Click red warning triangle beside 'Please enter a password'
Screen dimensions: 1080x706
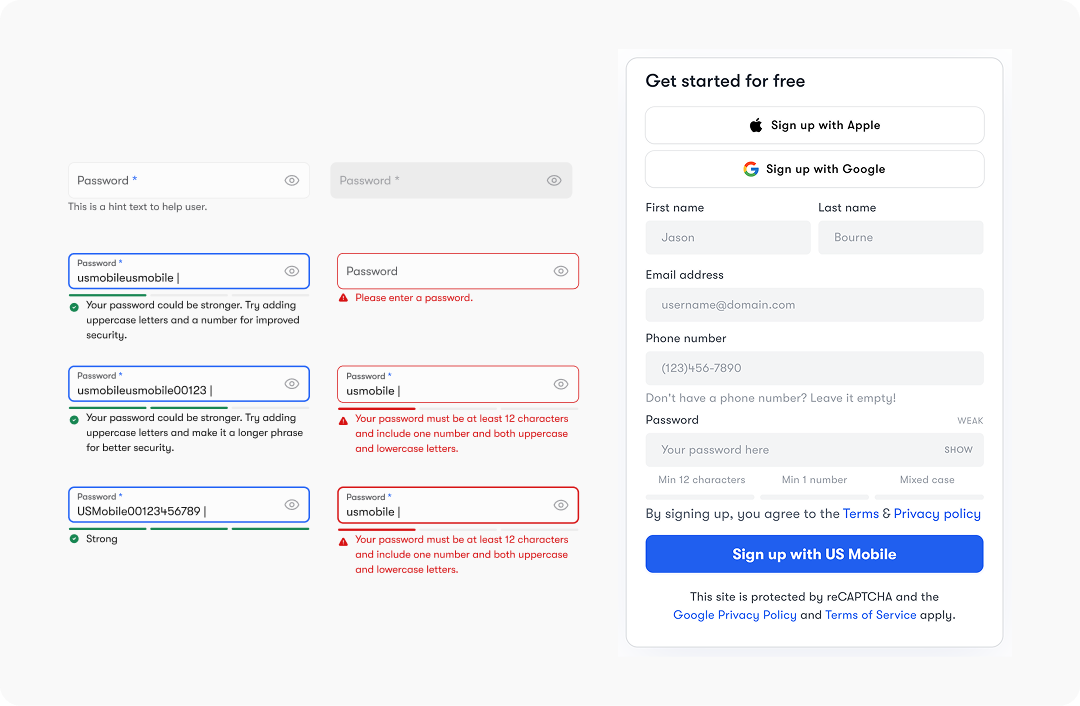point(343,298)
